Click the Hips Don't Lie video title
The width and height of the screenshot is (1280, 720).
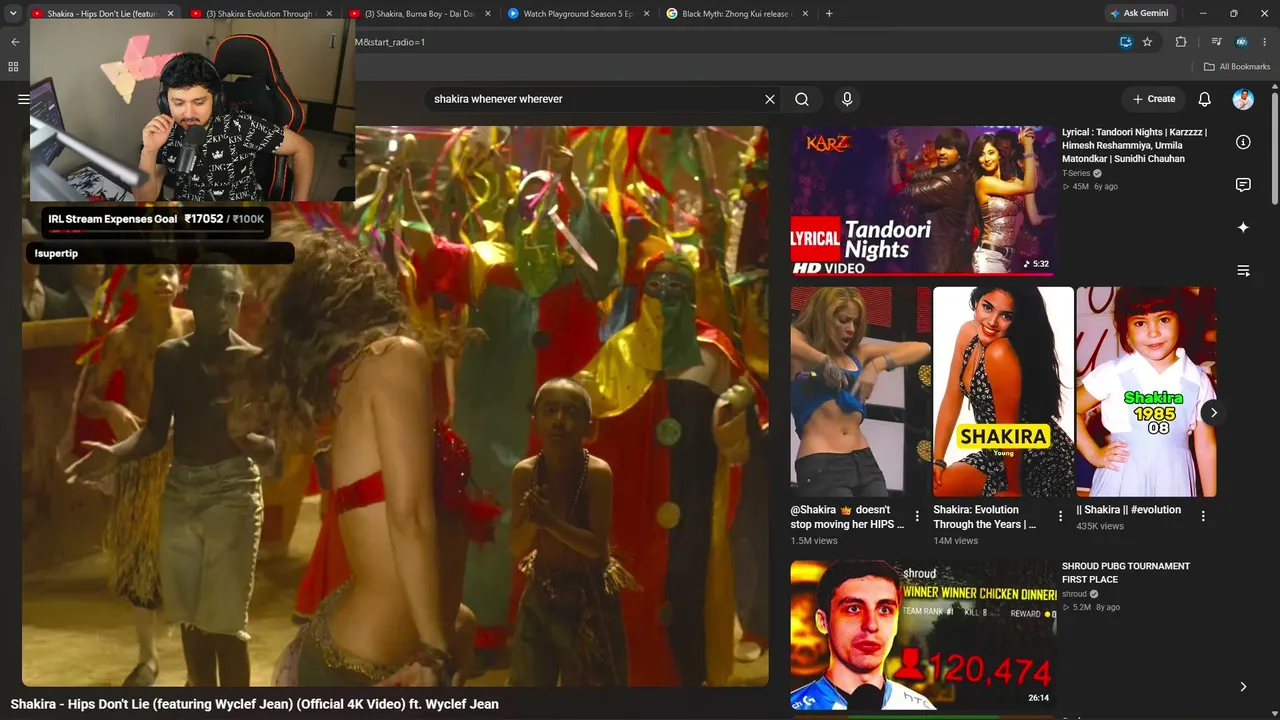pos(255,704)
